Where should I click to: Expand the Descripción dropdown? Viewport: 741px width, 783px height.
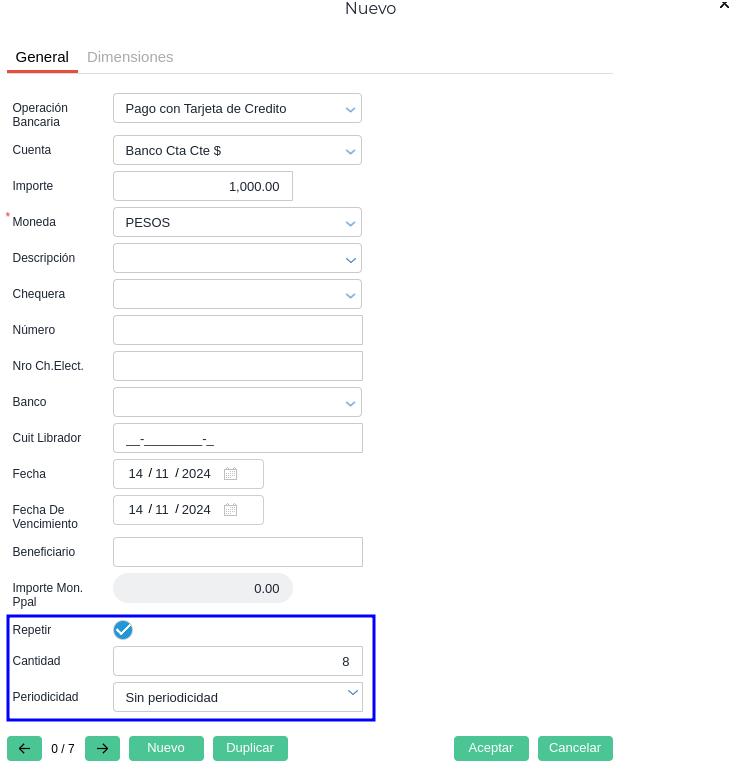(x=350, y=259)
